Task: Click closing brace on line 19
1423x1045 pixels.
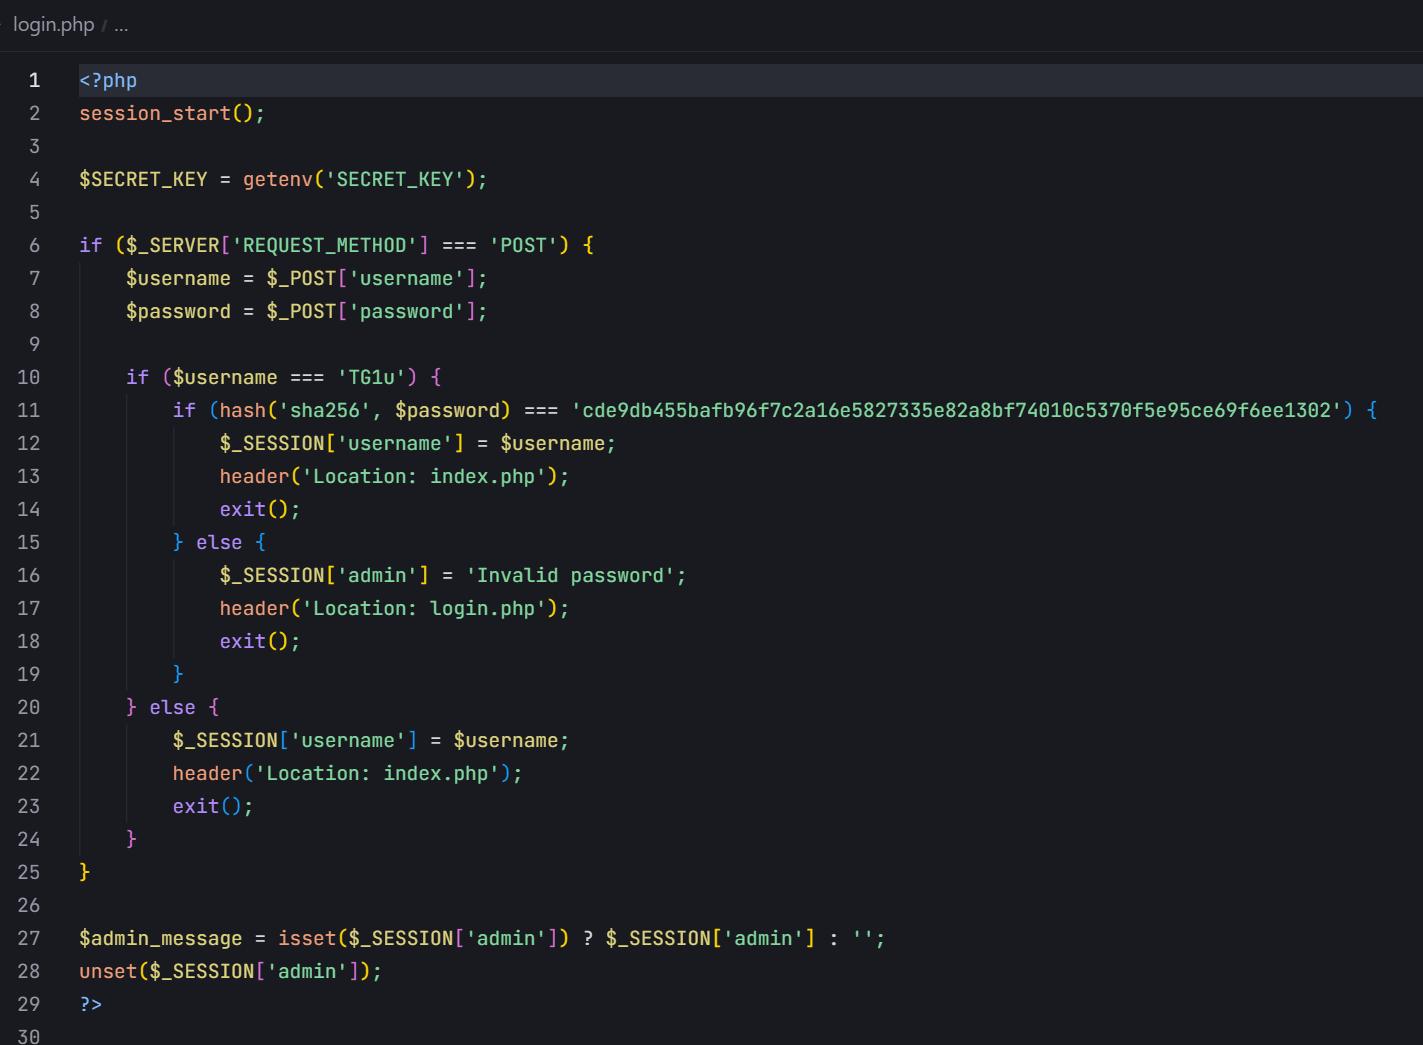Action: [x=178, y=674]
